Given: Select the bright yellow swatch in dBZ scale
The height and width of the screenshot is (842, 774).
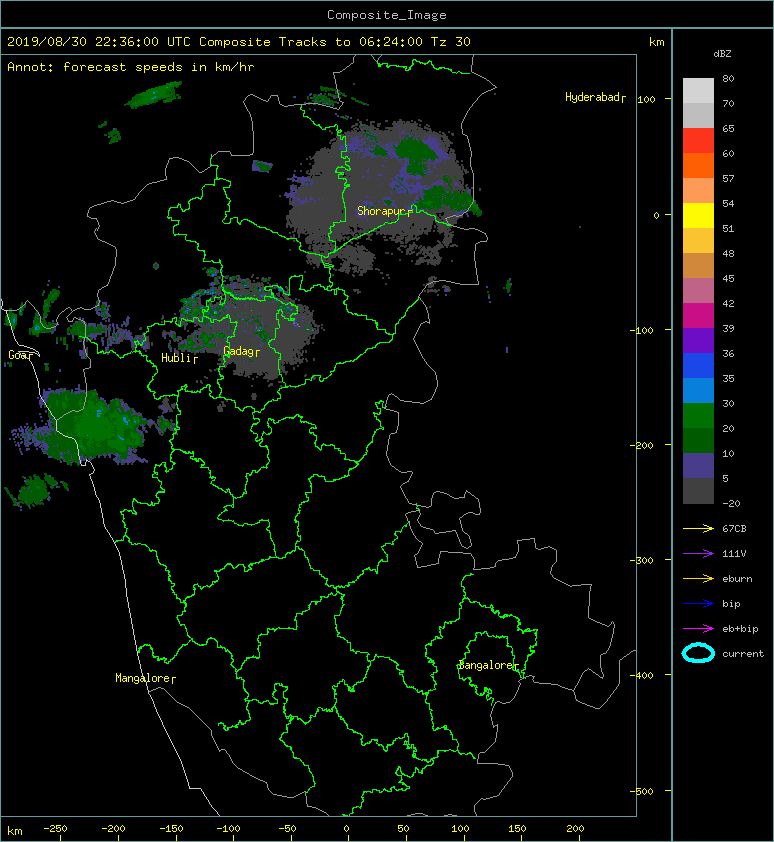Looking at the screenshot, I should 698,216.
